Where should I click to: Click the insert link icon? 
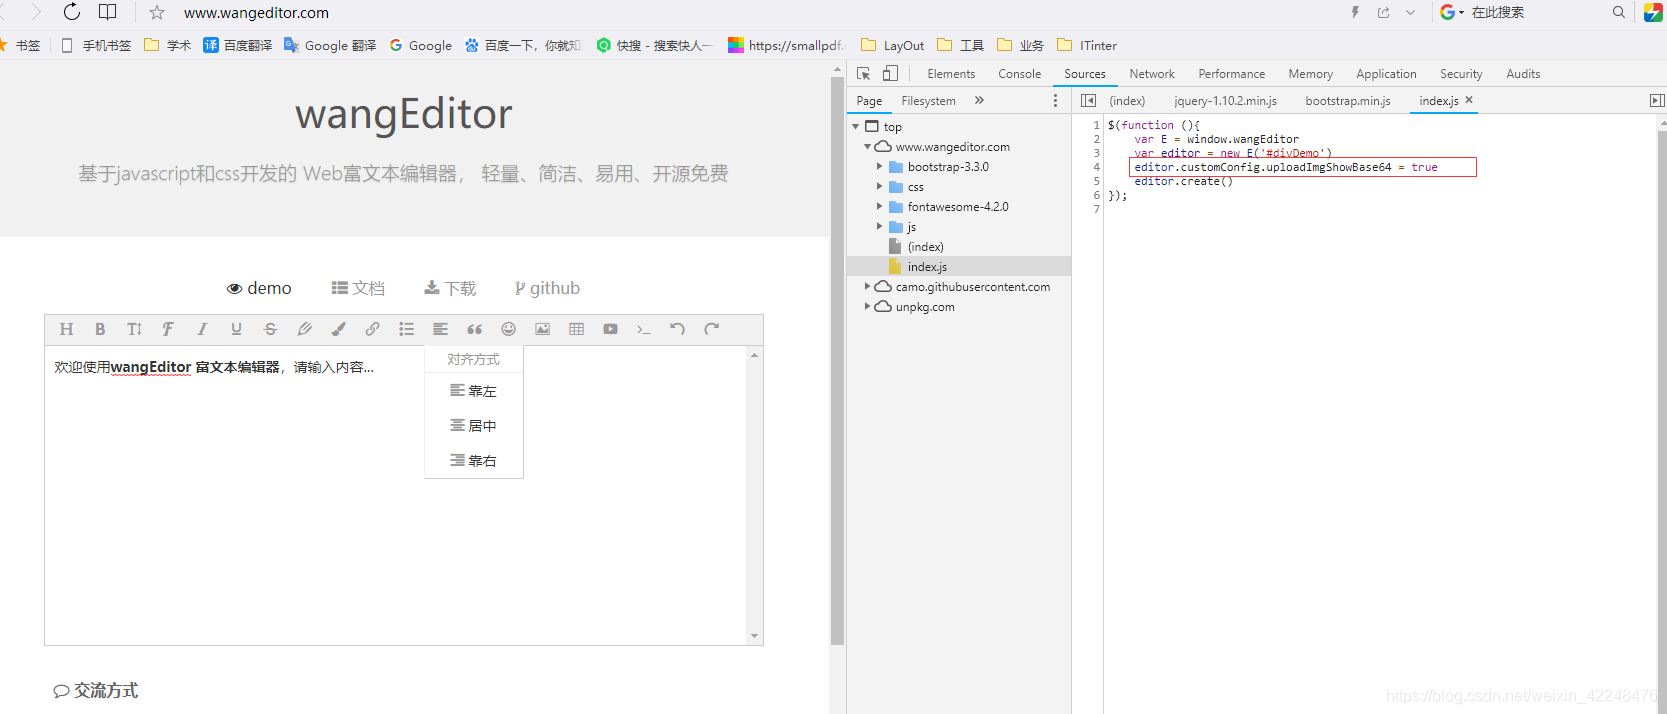(x=372, y=329)
